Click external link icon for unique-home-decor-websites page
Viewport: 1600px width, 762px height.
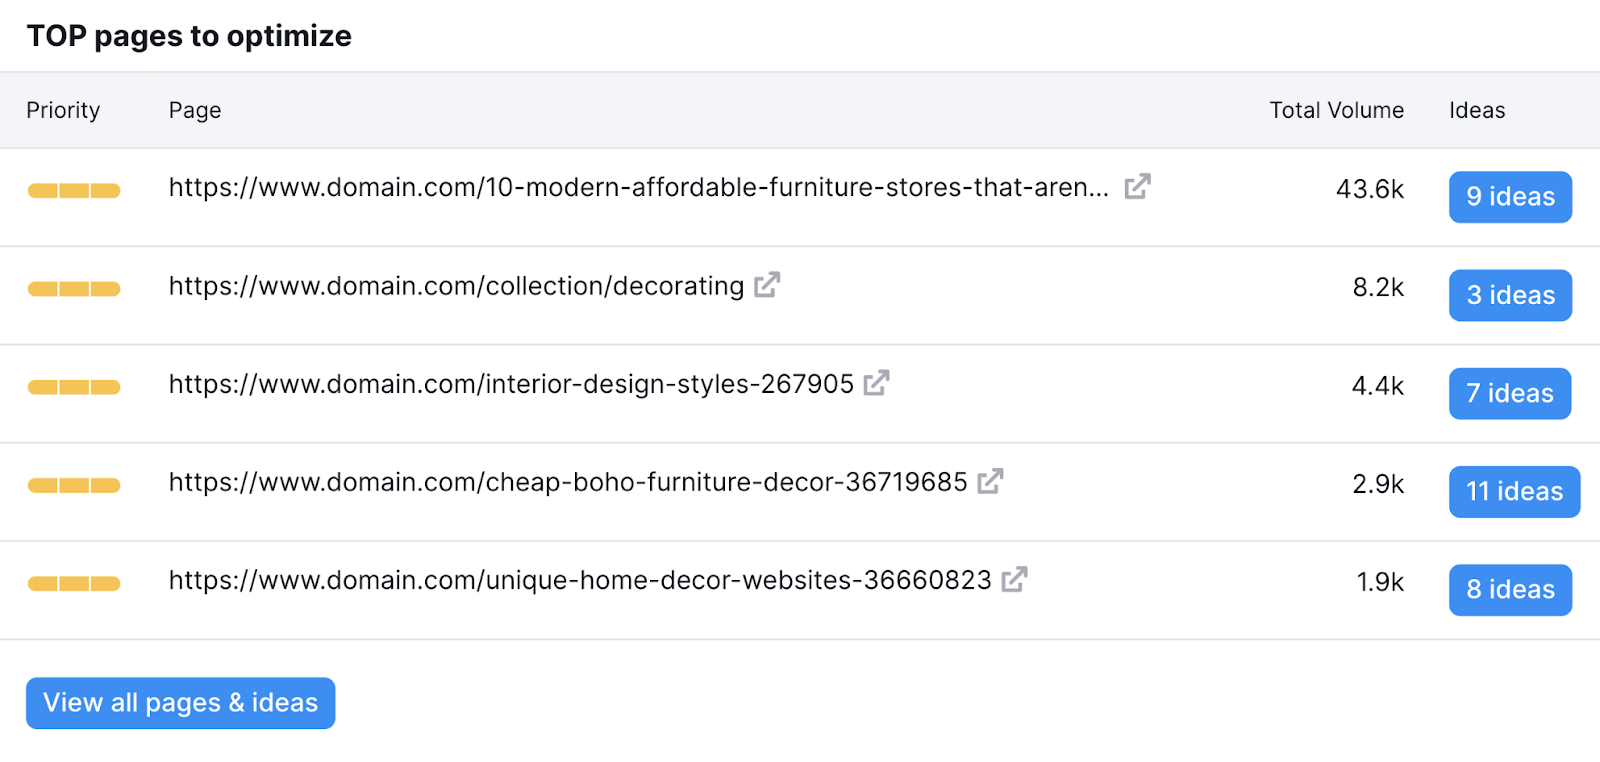click(1014, 579)
